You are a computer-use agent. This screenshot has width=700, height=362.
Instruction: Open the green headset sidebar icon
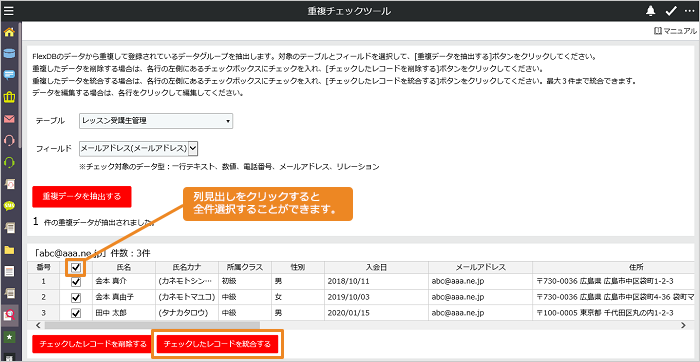point(9,162)
